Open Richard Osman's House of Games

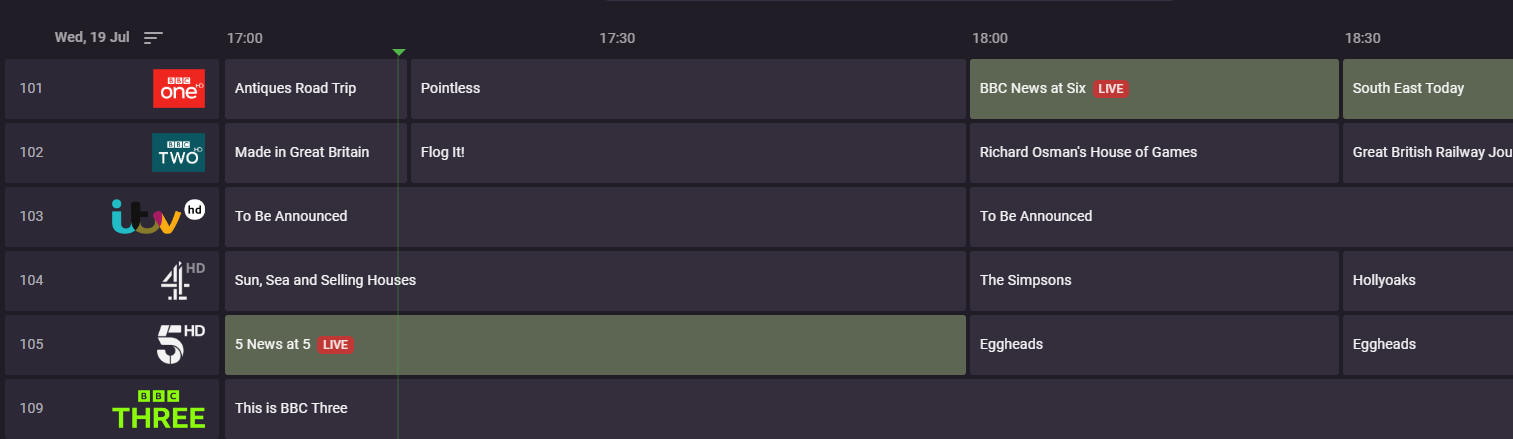[x=1153, y=152]
